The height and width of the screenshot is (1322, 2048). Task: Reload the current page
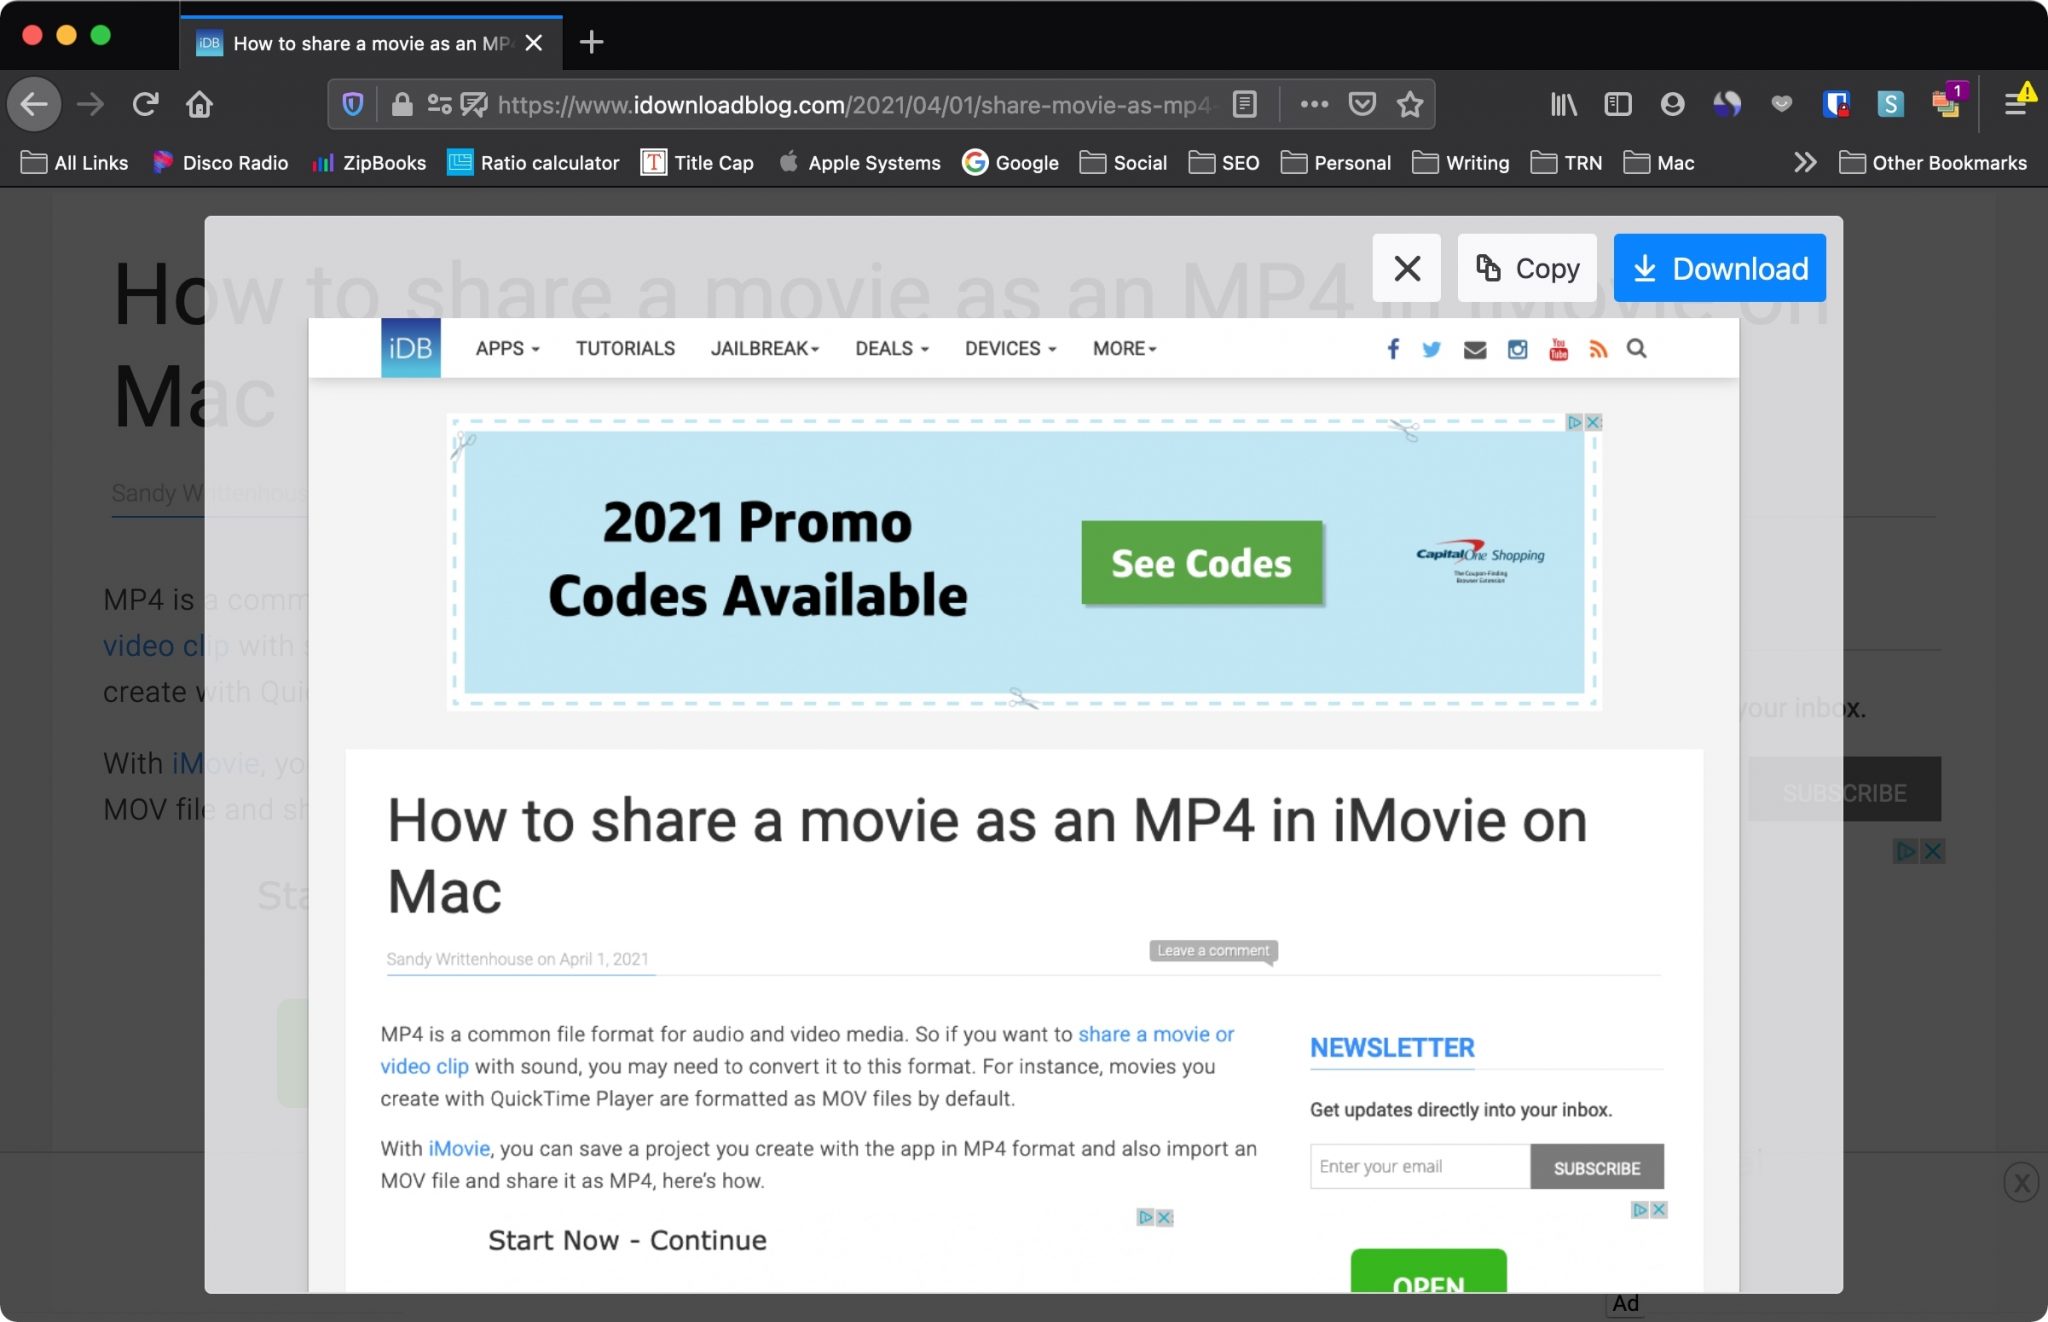coord(145,104)
